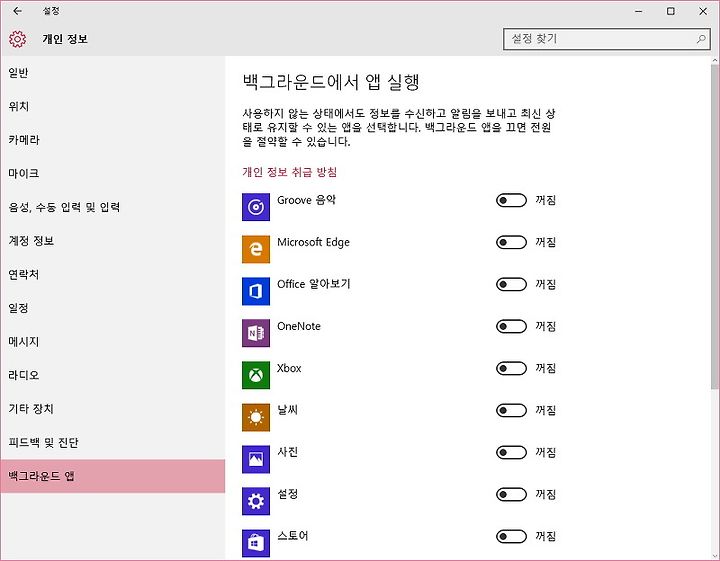Toggle background switch for OneNote
The height and width of the screenshot is (561, 720).
pyautogui.click(x=511, y=326)
